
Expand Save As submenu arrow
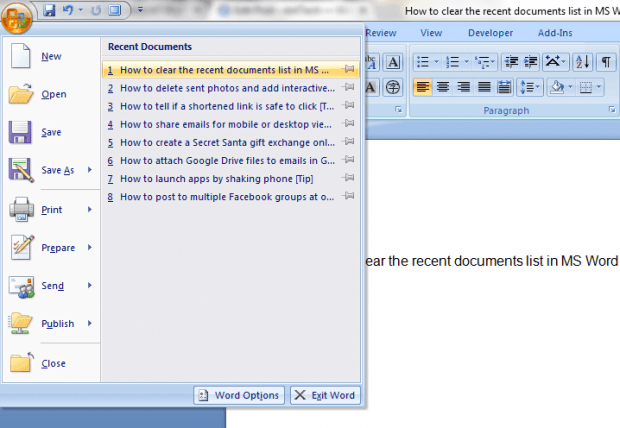90,170
